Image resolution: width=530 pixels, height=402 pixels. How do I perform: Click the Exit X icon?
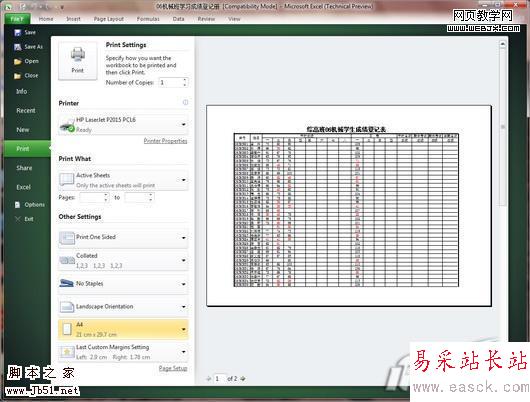(x=18, y=219)
